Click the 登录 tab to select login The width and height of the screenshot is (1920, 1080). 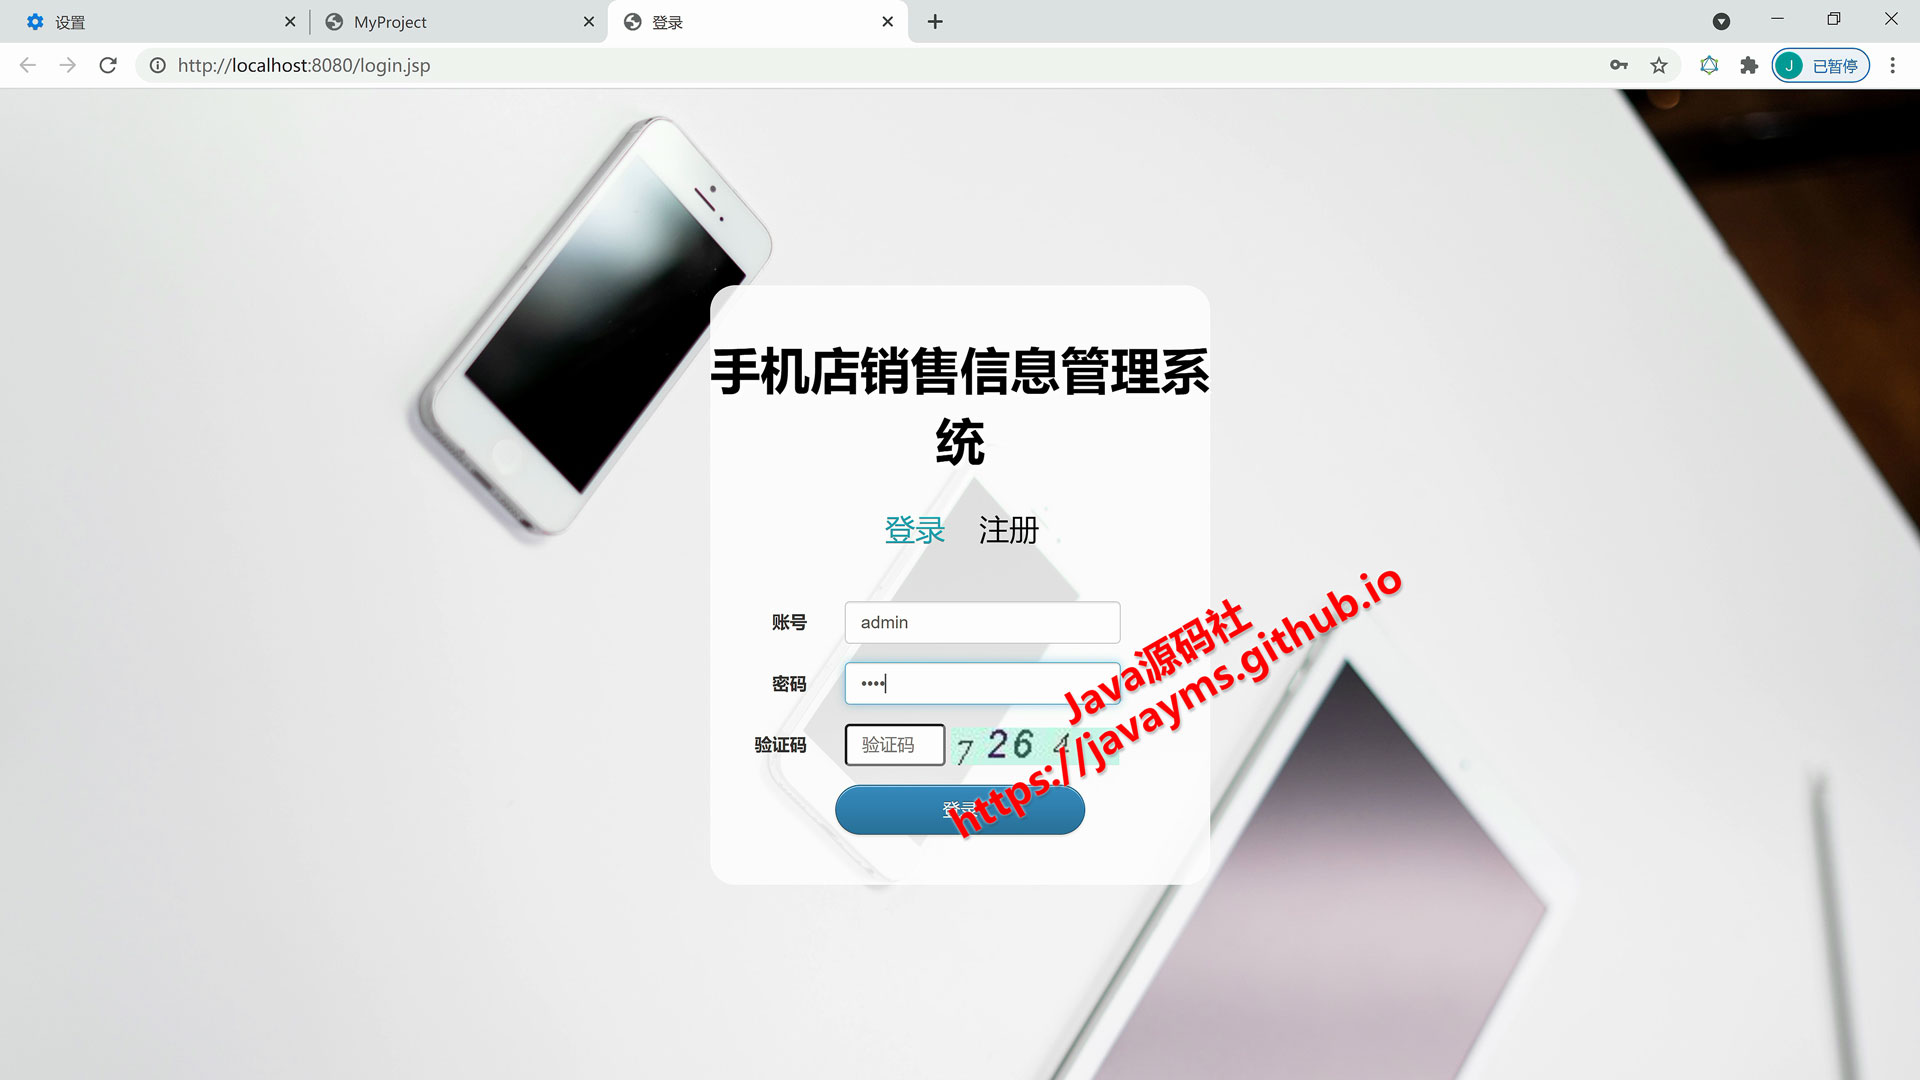coord(914,530)
